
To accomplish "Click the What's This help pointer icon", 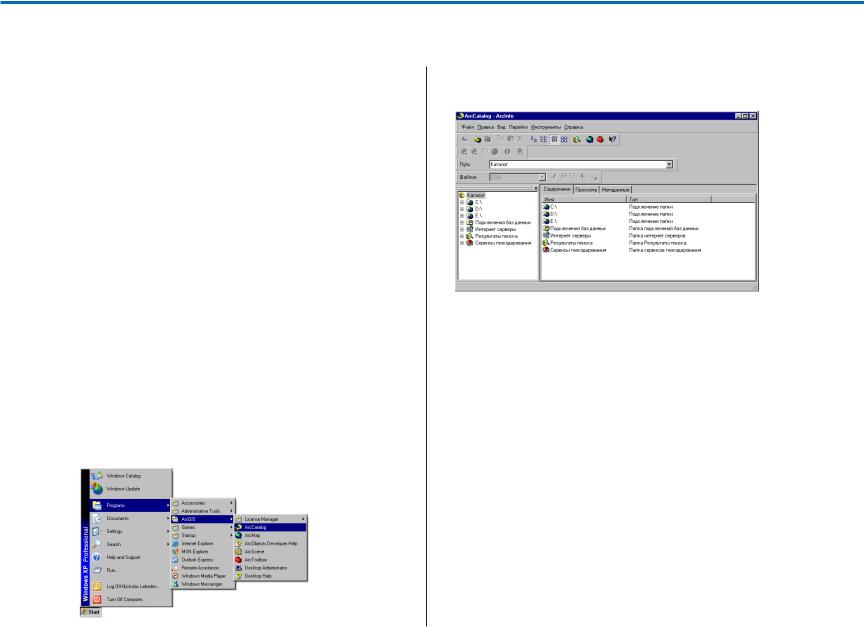I will click(x=612, y=139).
